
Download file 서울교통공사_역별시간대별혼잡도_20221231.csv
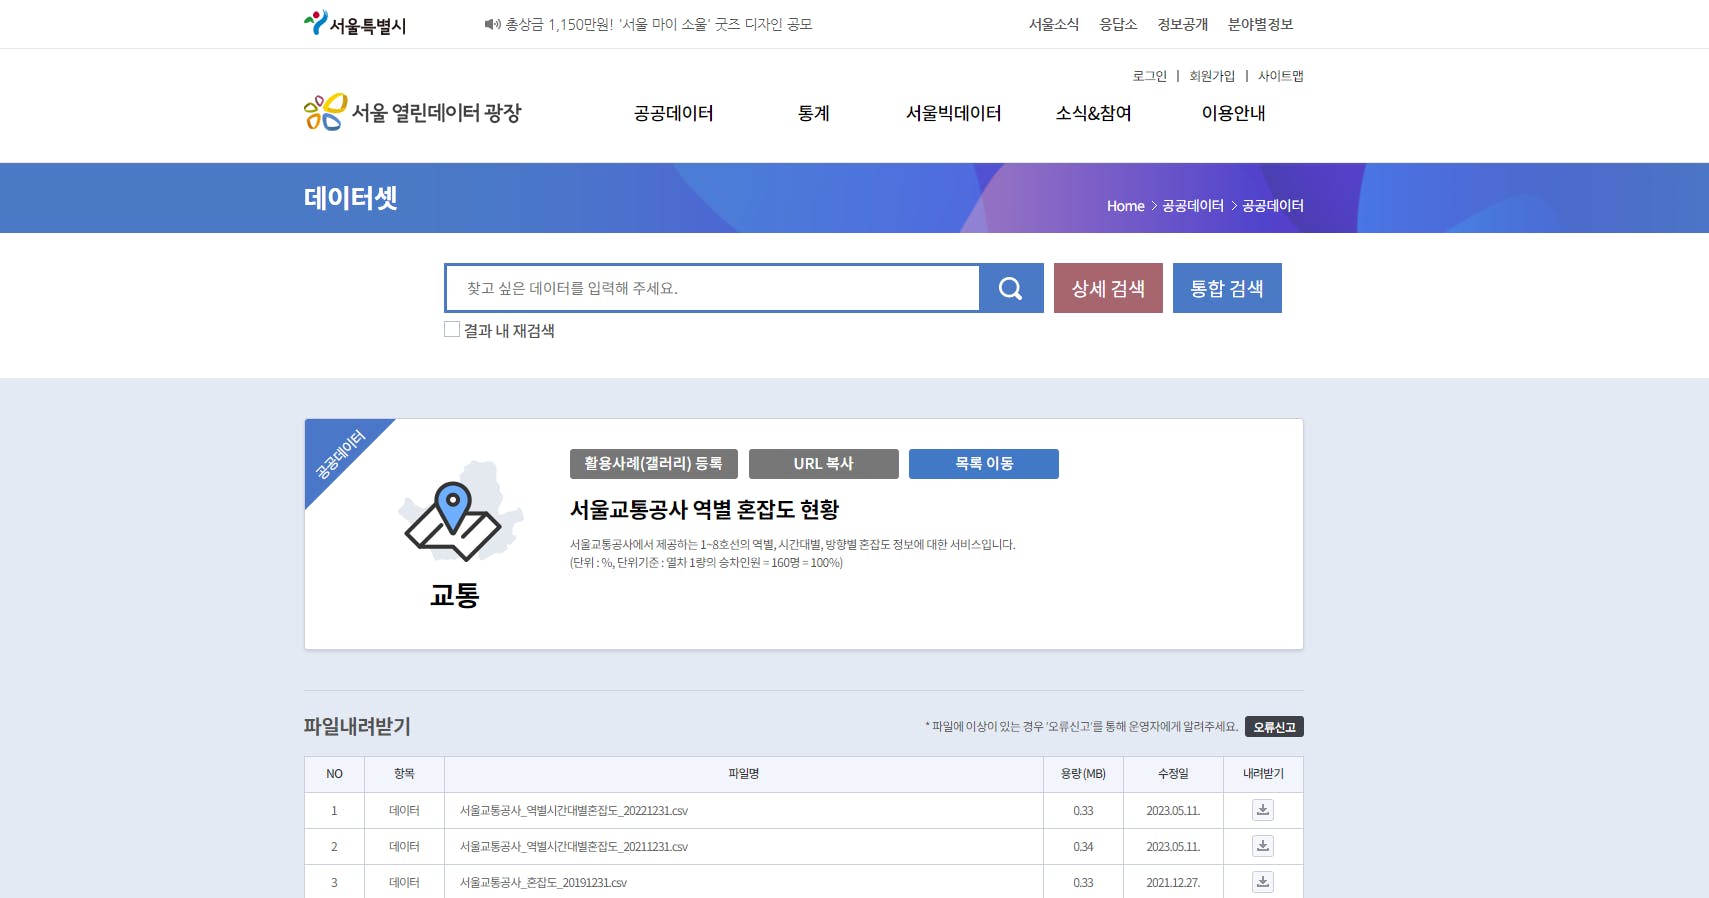click(1263, 810)
